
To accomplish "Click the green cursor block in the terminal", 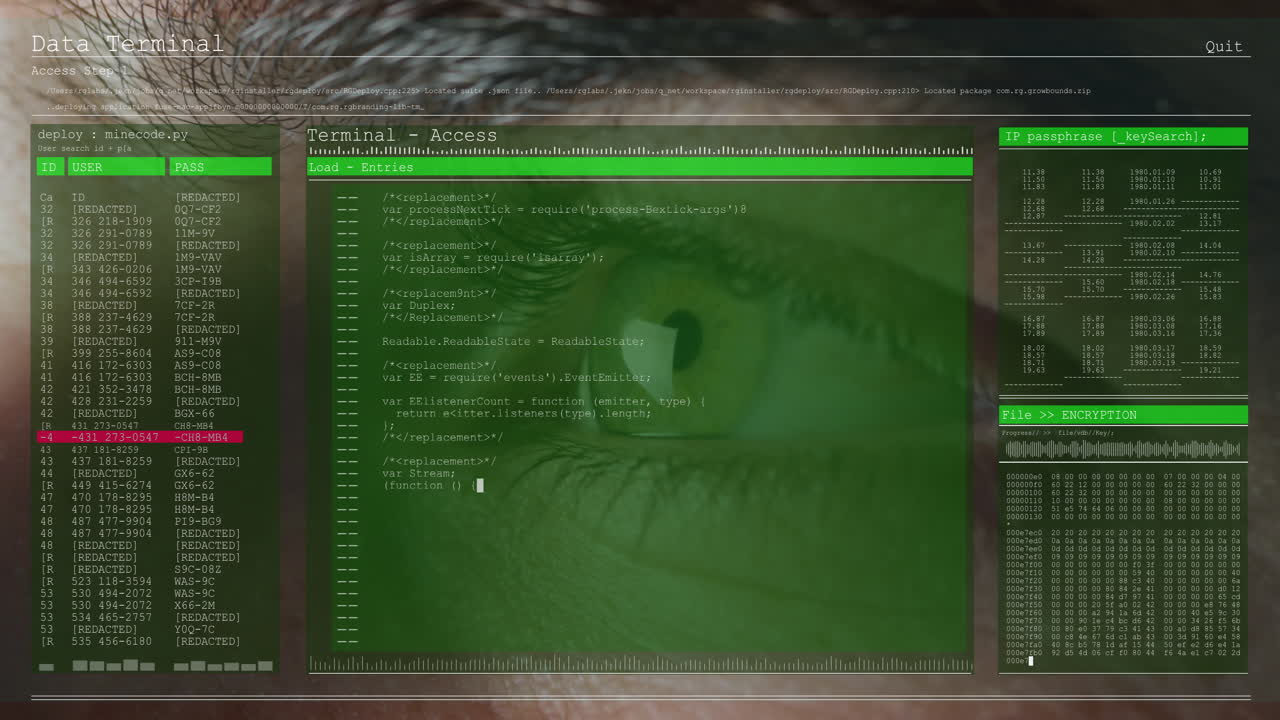I will click(x=480, y=486).
